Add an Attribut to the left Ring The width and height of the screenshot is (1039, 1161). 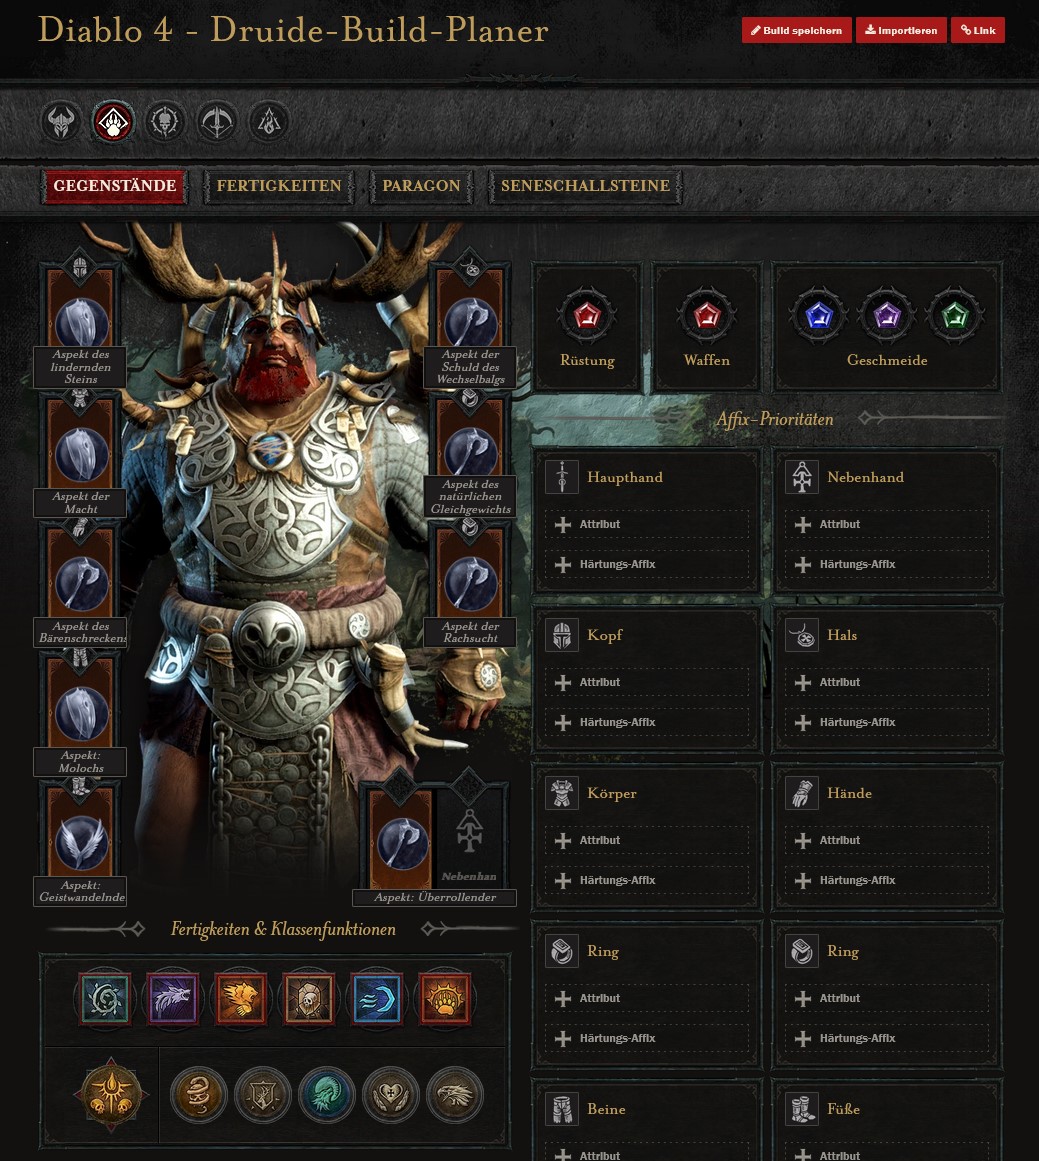[647, 998]
